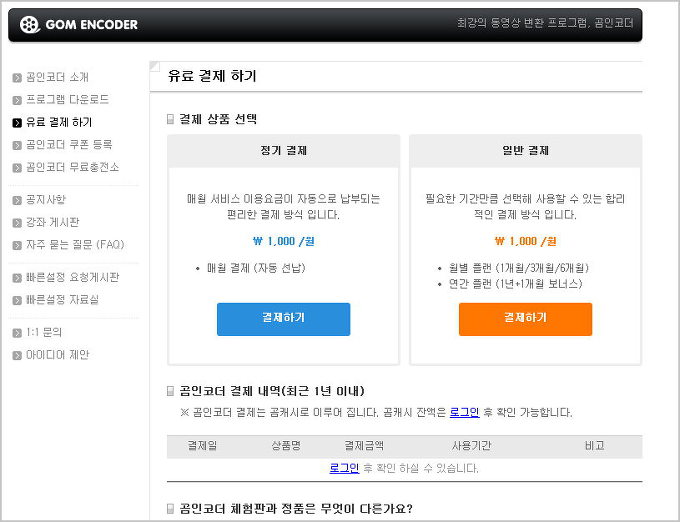Screen dimensions: 680x522
Task: Click arrow icon beside 곰인코더 소개
Action: click(17, 78)
